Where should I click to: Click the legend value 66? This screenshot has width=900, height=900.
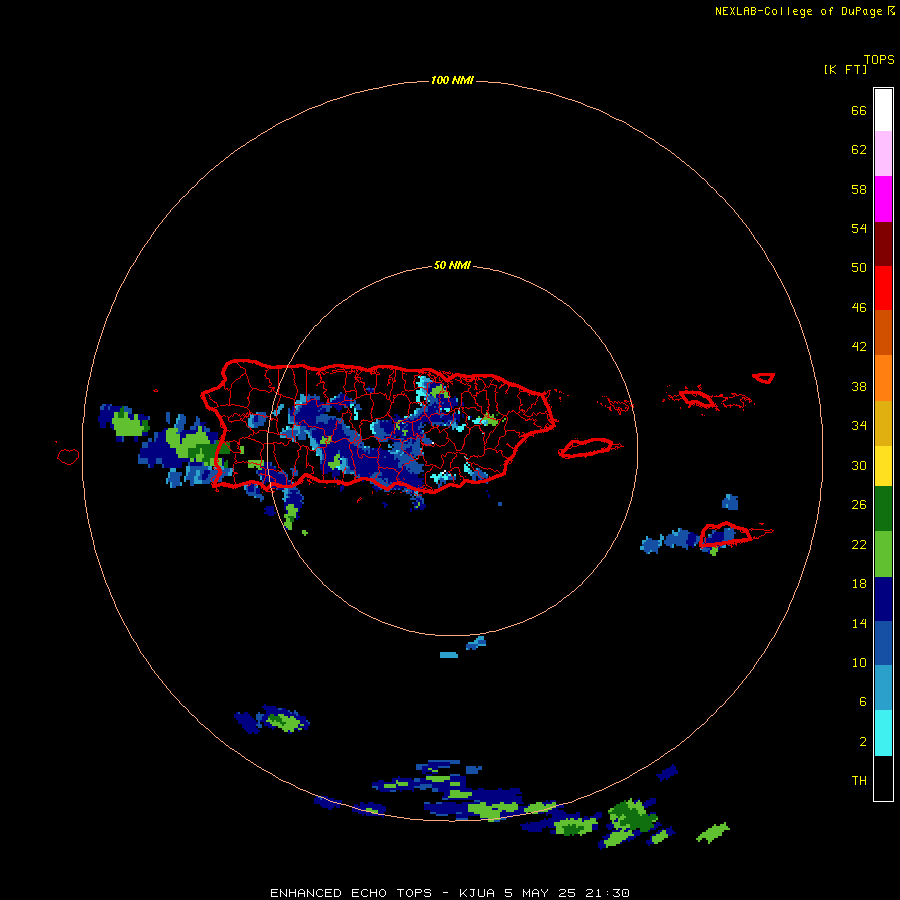859,111
